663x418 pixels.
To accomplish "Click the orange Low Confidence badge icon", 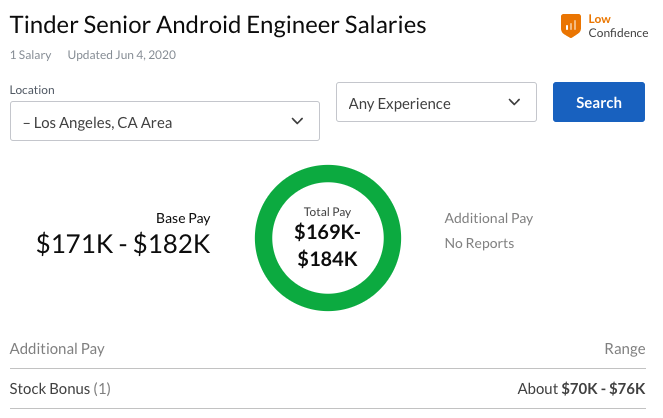I will pyautogui.click(x=571, y=26).
